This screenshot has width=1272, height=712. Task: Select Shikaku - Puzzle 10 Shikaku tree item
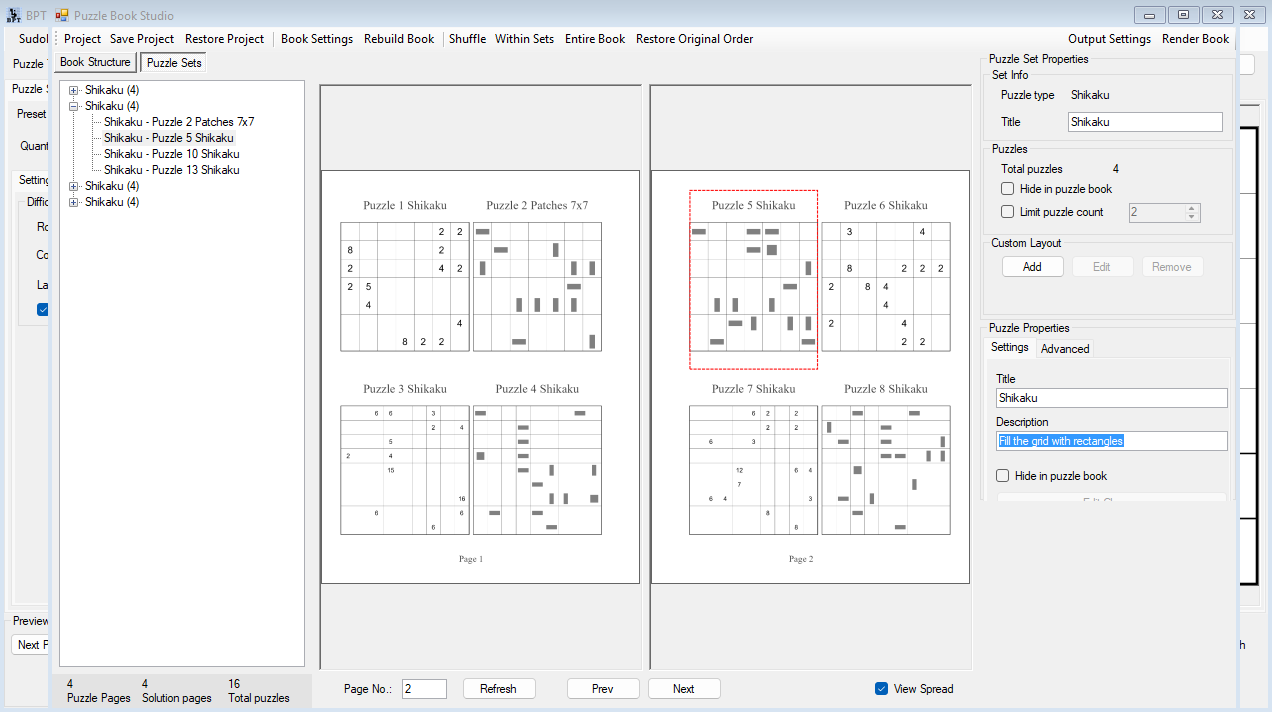coord(171,154)
